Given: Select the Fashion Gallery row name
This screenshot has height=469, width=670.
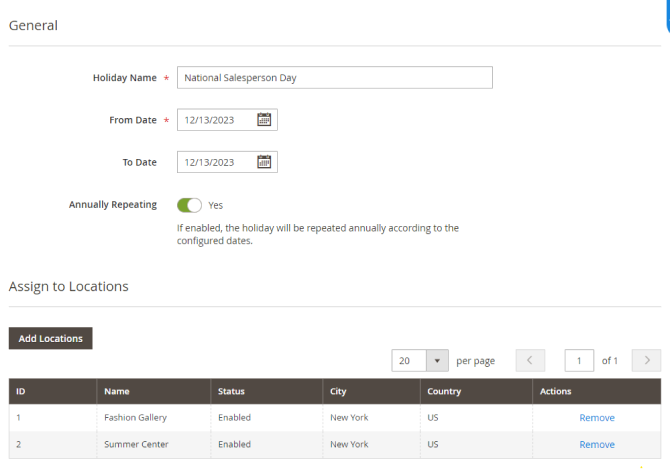Looking at the screenshot, I should pos(136,417).
